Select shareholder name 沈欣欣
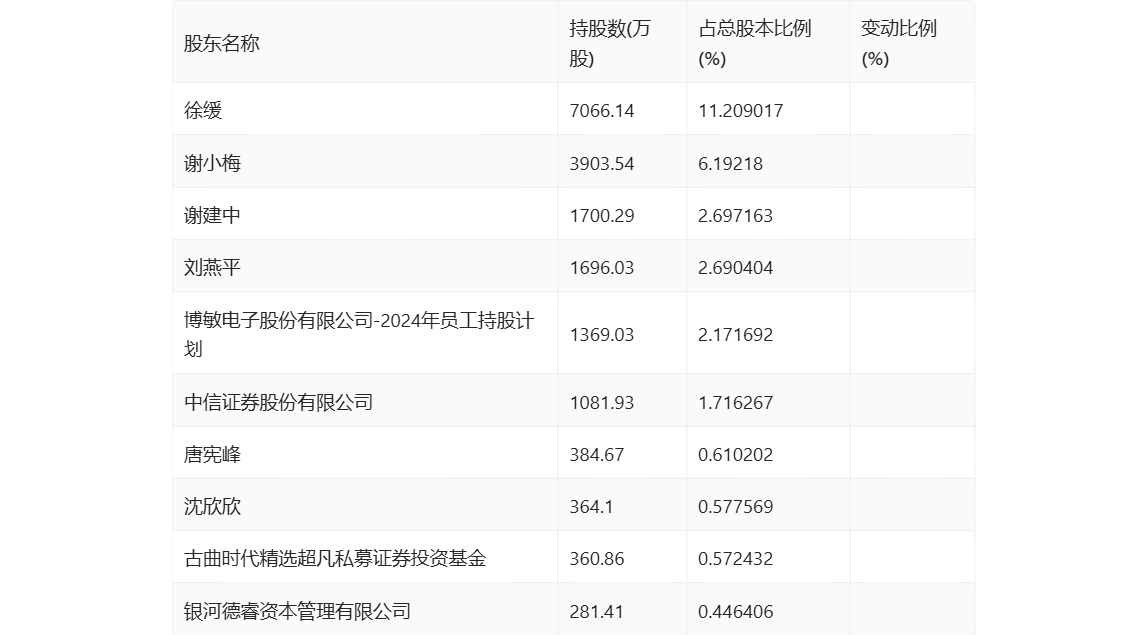This screenshot has height=635, width=1148. coord(212,506)
